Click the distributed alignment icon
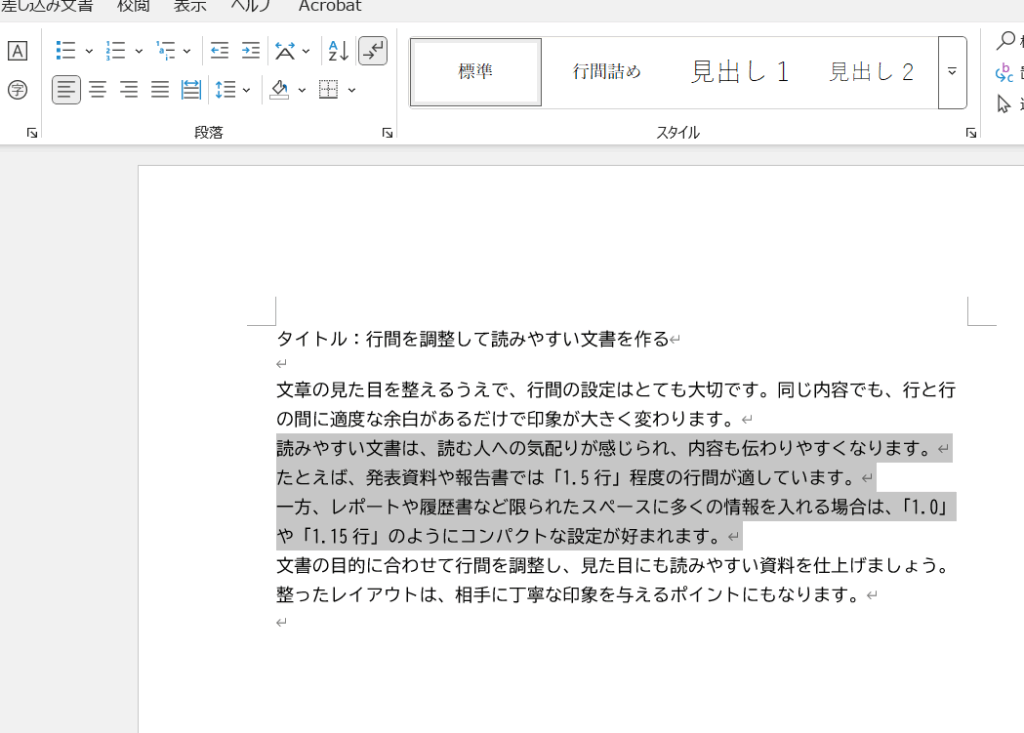This screenshot has height=733, width=1024. point(191,90)
